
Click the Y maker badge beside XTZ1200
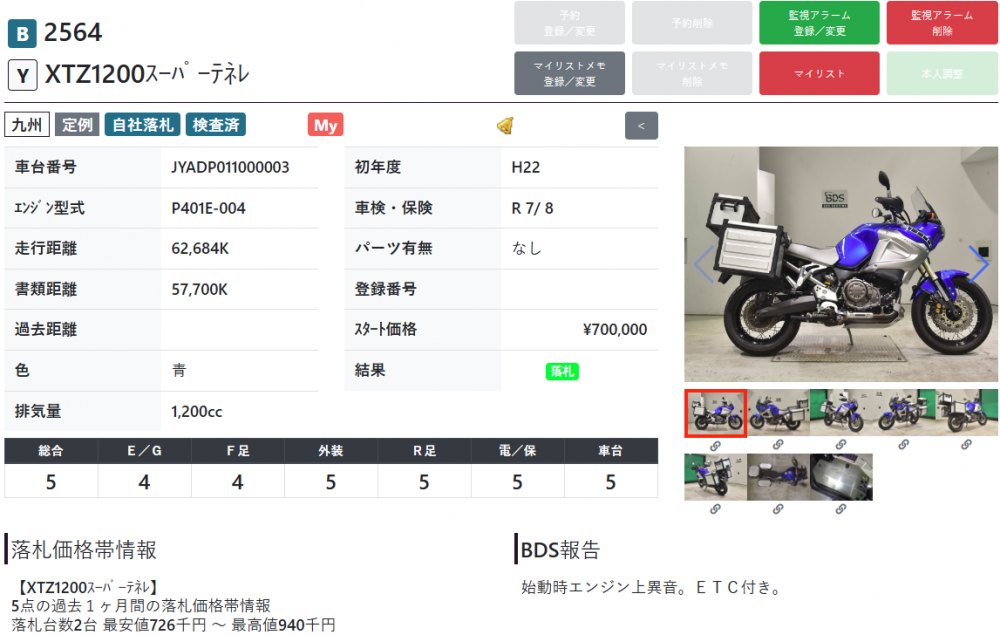point(22,75)
